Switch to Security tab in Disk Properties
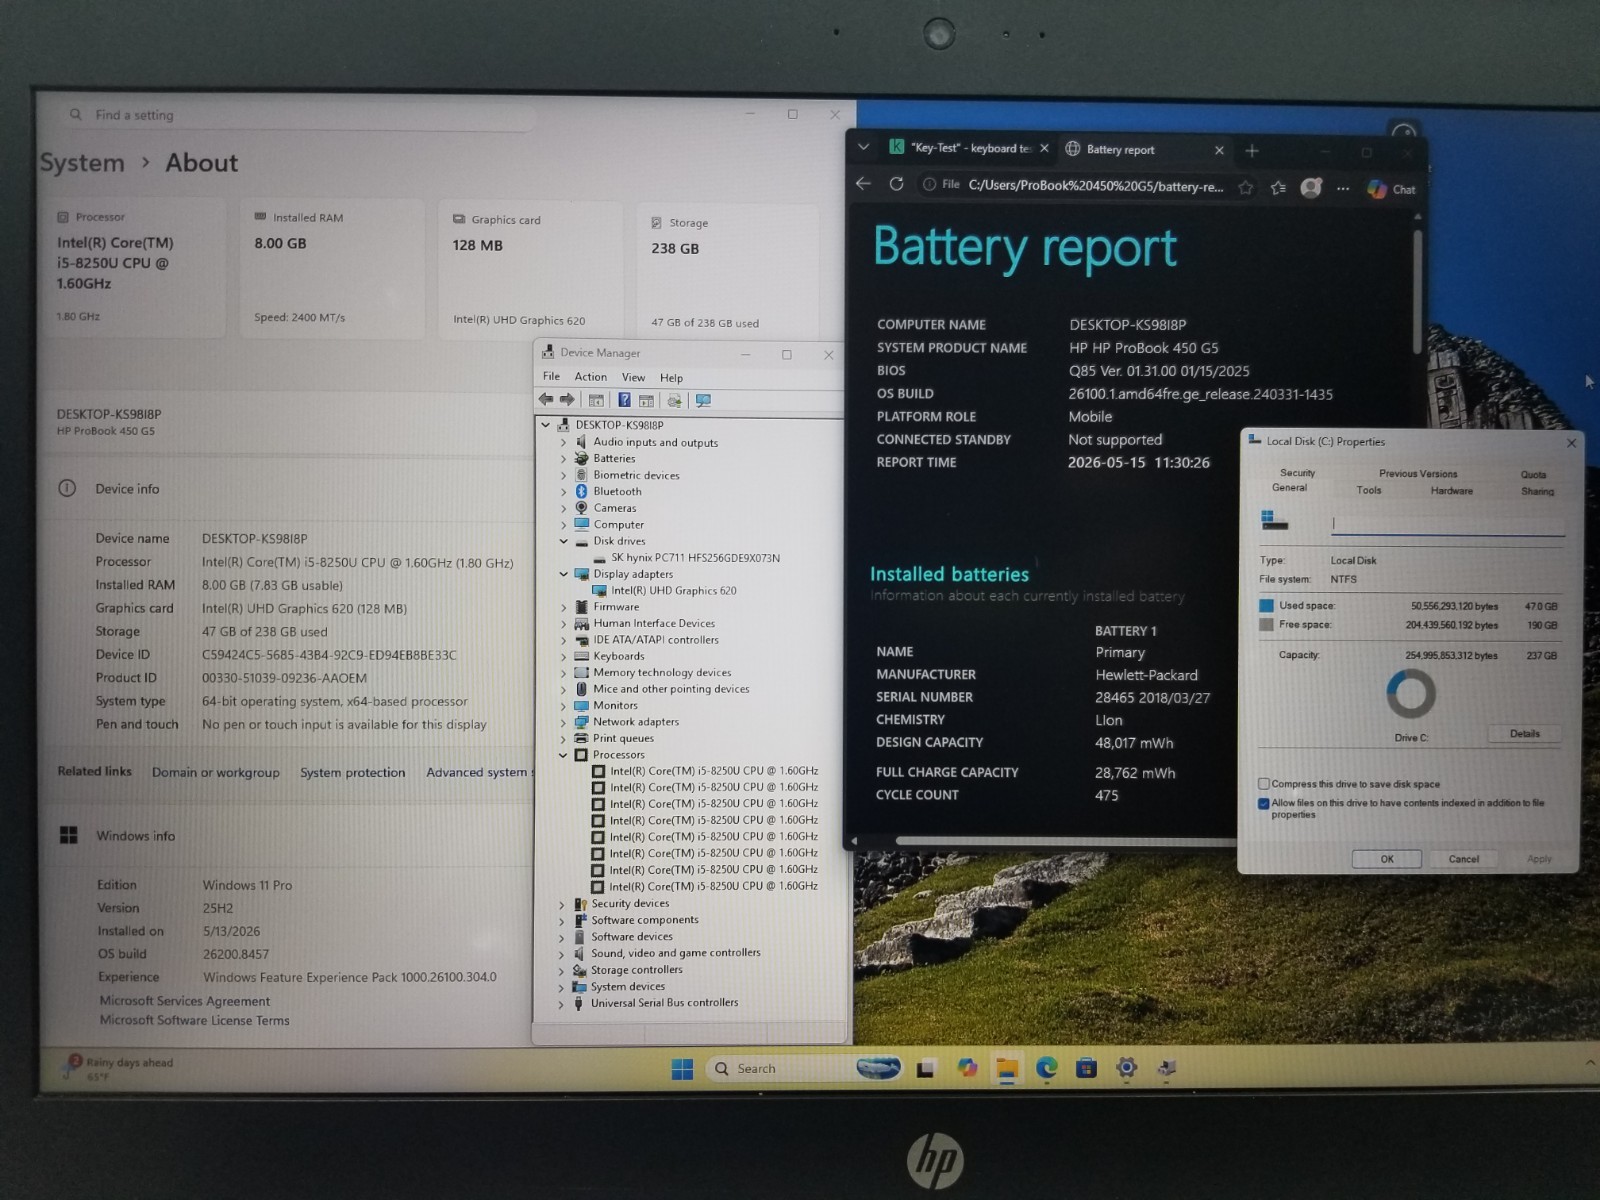The height and width of the screenshot is (1200, 1600). (1297, 473)
